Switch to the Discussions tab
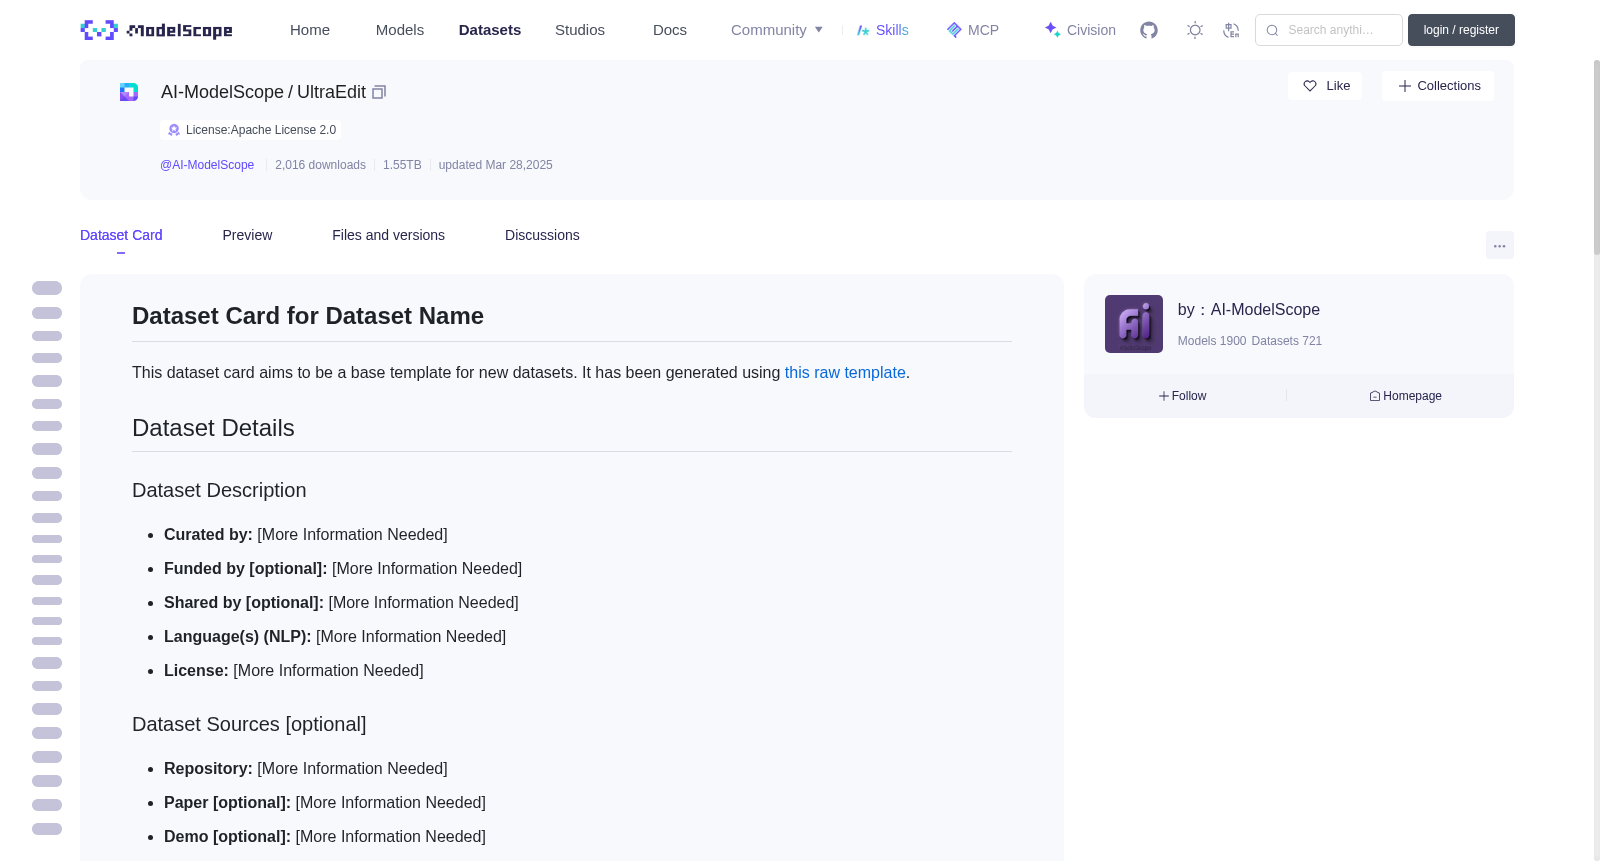Viewport: 1600px width, 861px height. pyautogui.click(x=542, y=235)
